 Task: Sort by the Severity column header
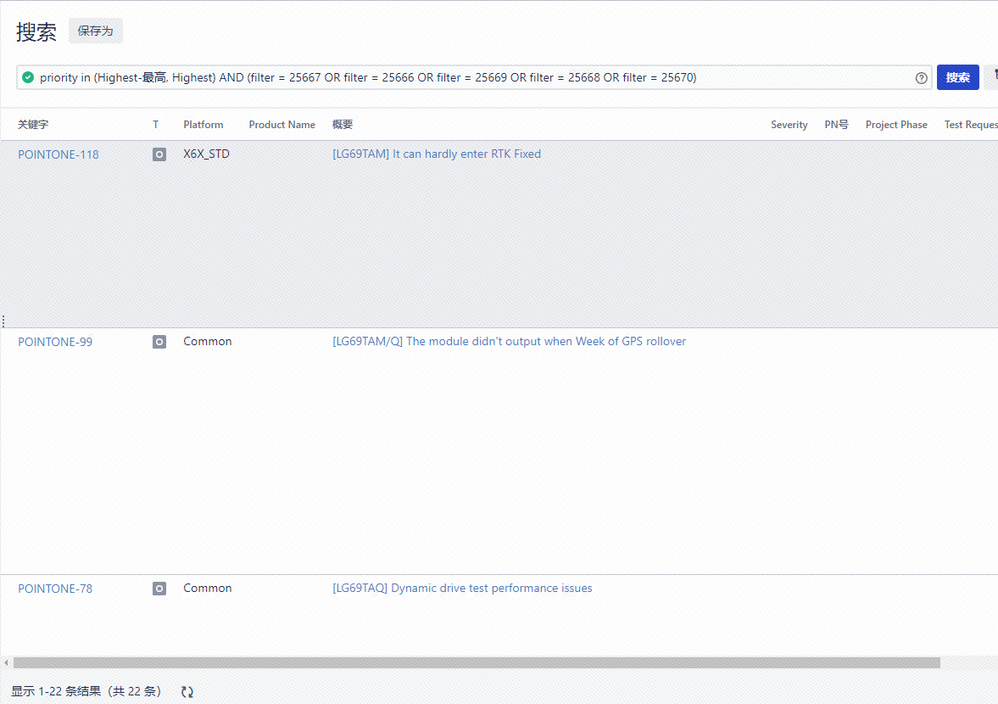pos(789,124)
